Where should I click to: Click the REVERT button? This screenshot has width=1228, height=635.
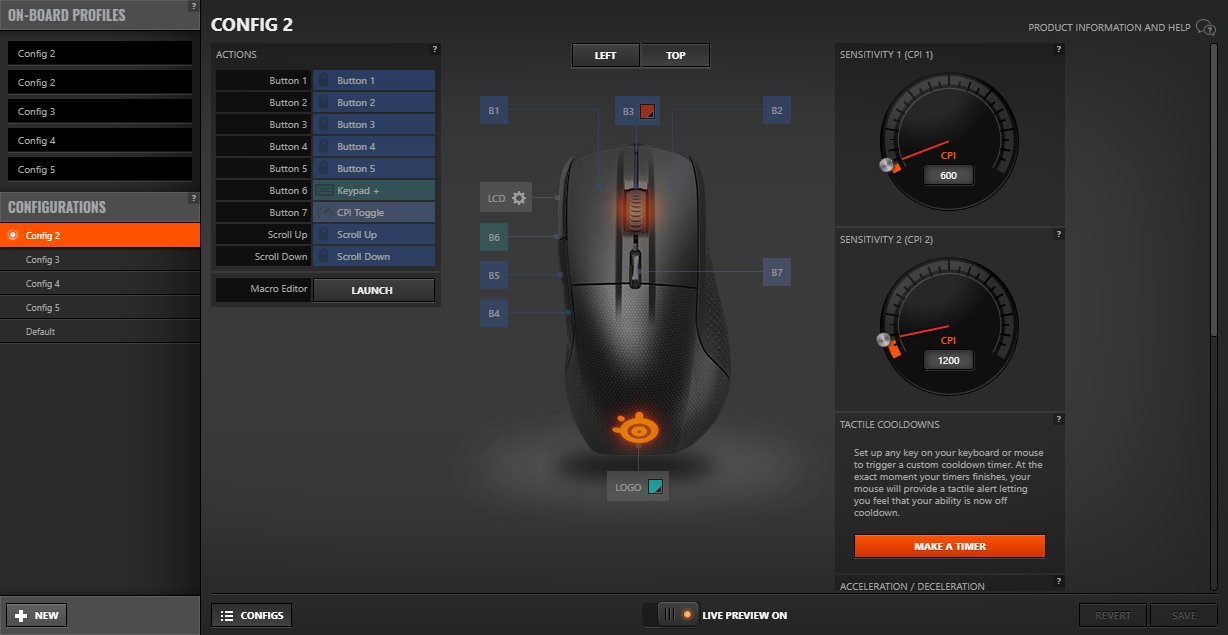(1113, 615)
